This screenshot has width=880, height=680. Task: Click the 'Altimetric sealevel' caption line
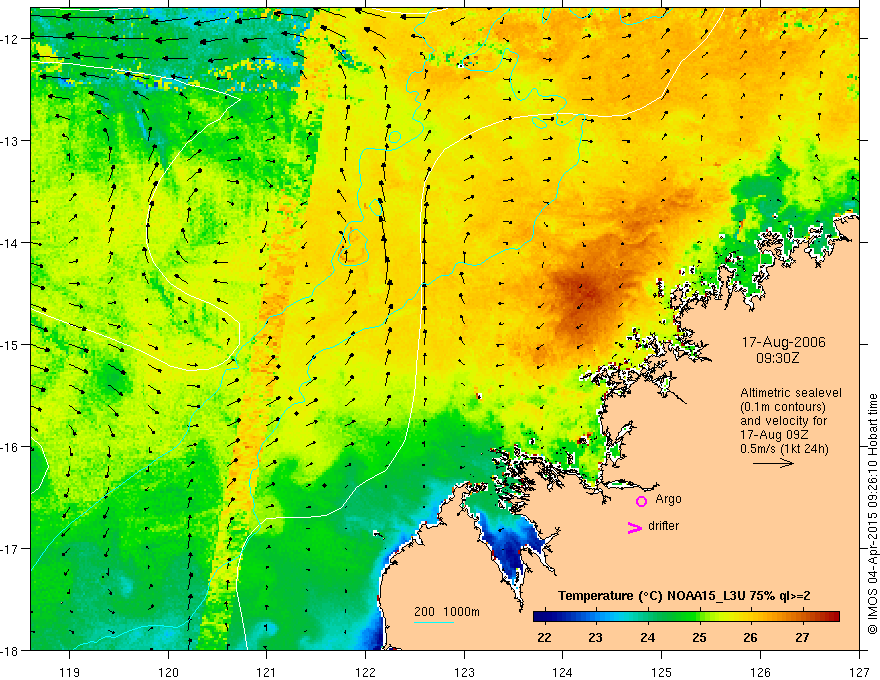tap(791, 393)
